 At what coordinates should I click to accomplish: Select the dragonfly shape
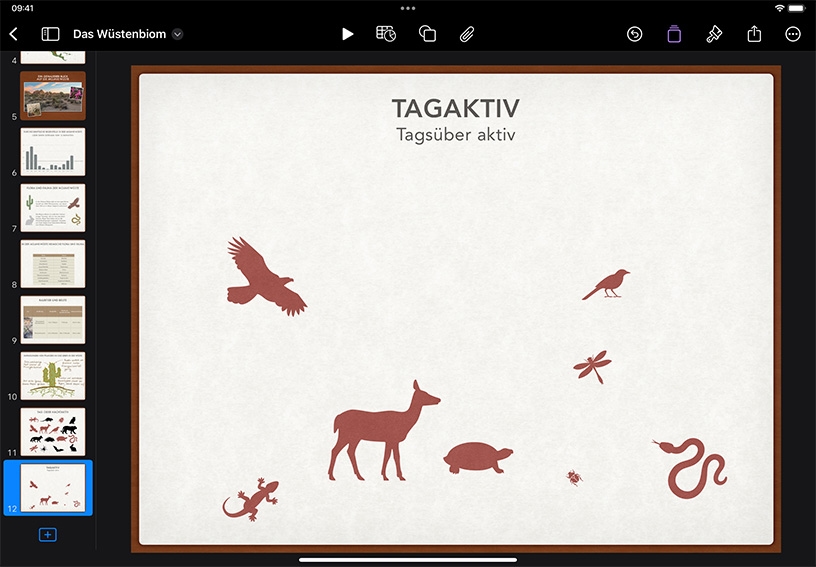coord(593,366)
